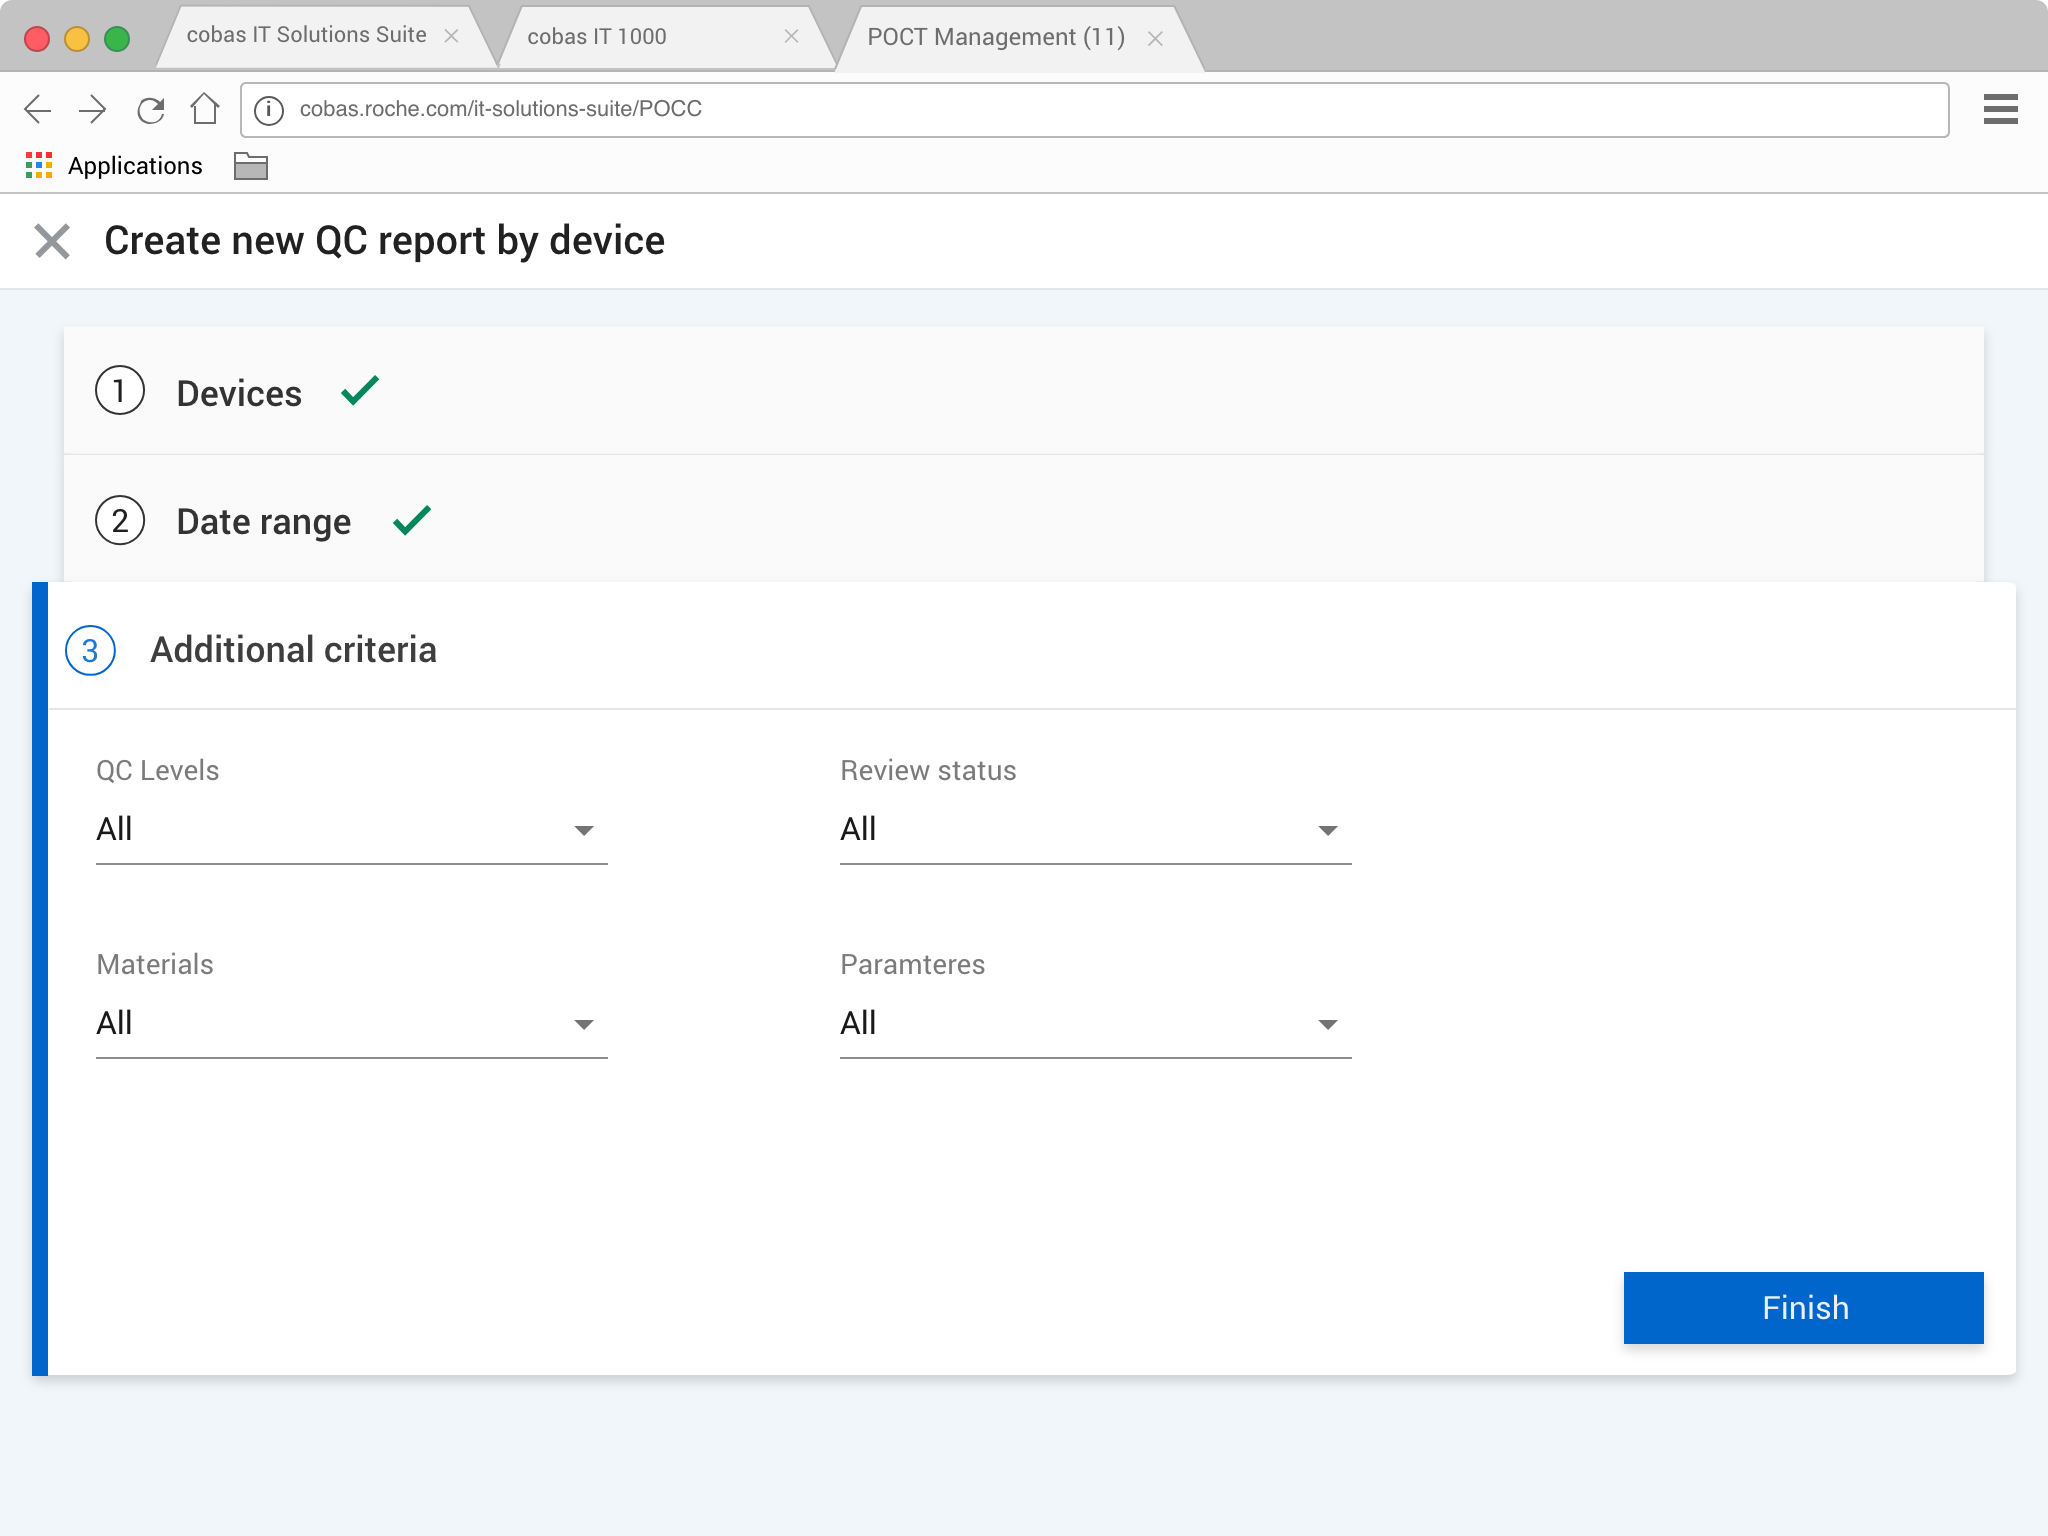Expand the Paramteres dropdown
Image resolution: width=2048 pixels, height=1536 pixels.
[1095, 1024]
